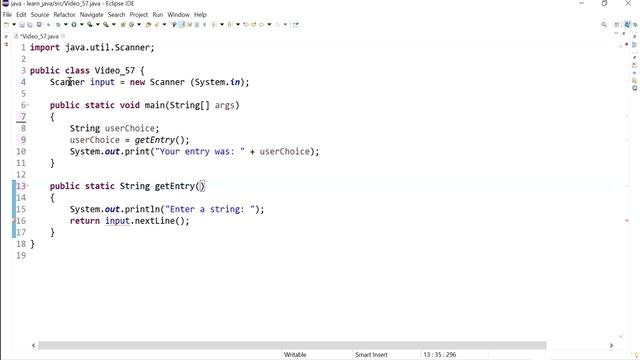The image size is (640, 360).
Task: Open the Debug configurations dropdown arrow
Action: click(65, 24)
